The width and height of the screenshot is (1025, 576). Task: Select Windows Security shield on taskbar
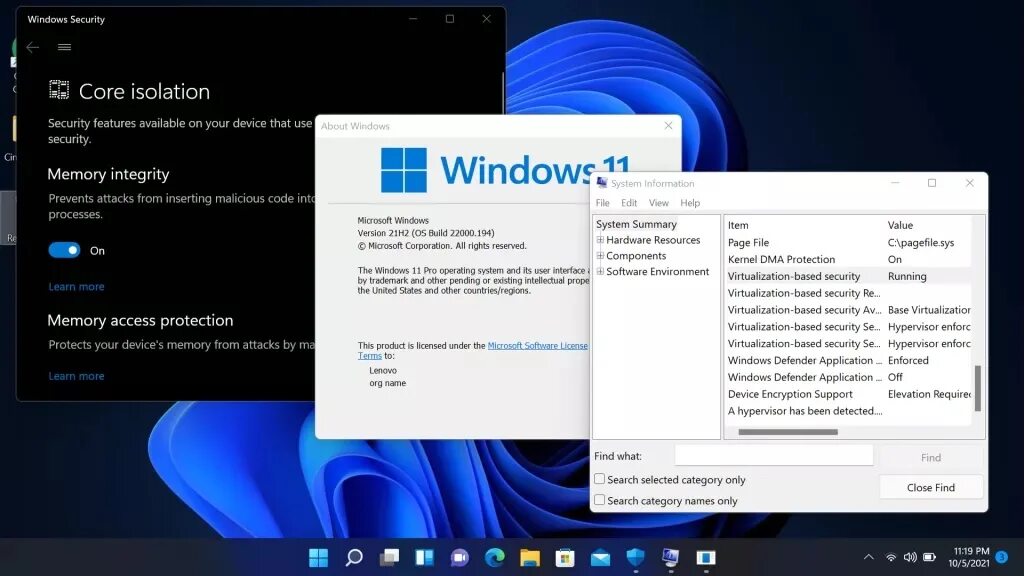[635, 558]
